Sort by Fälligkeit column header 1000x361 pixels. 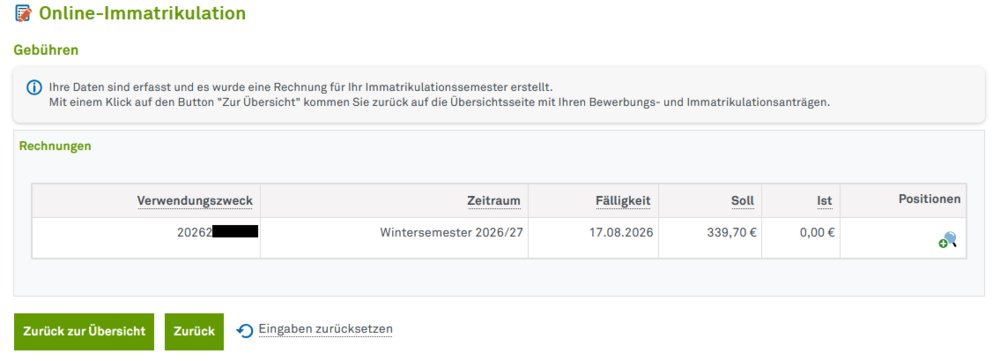click(622, 201)
